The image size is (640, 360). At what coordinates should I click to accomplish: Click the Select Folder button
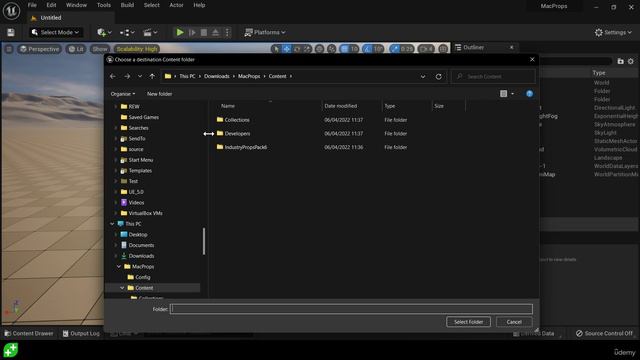pyautogui.click(x=468, y=322)
